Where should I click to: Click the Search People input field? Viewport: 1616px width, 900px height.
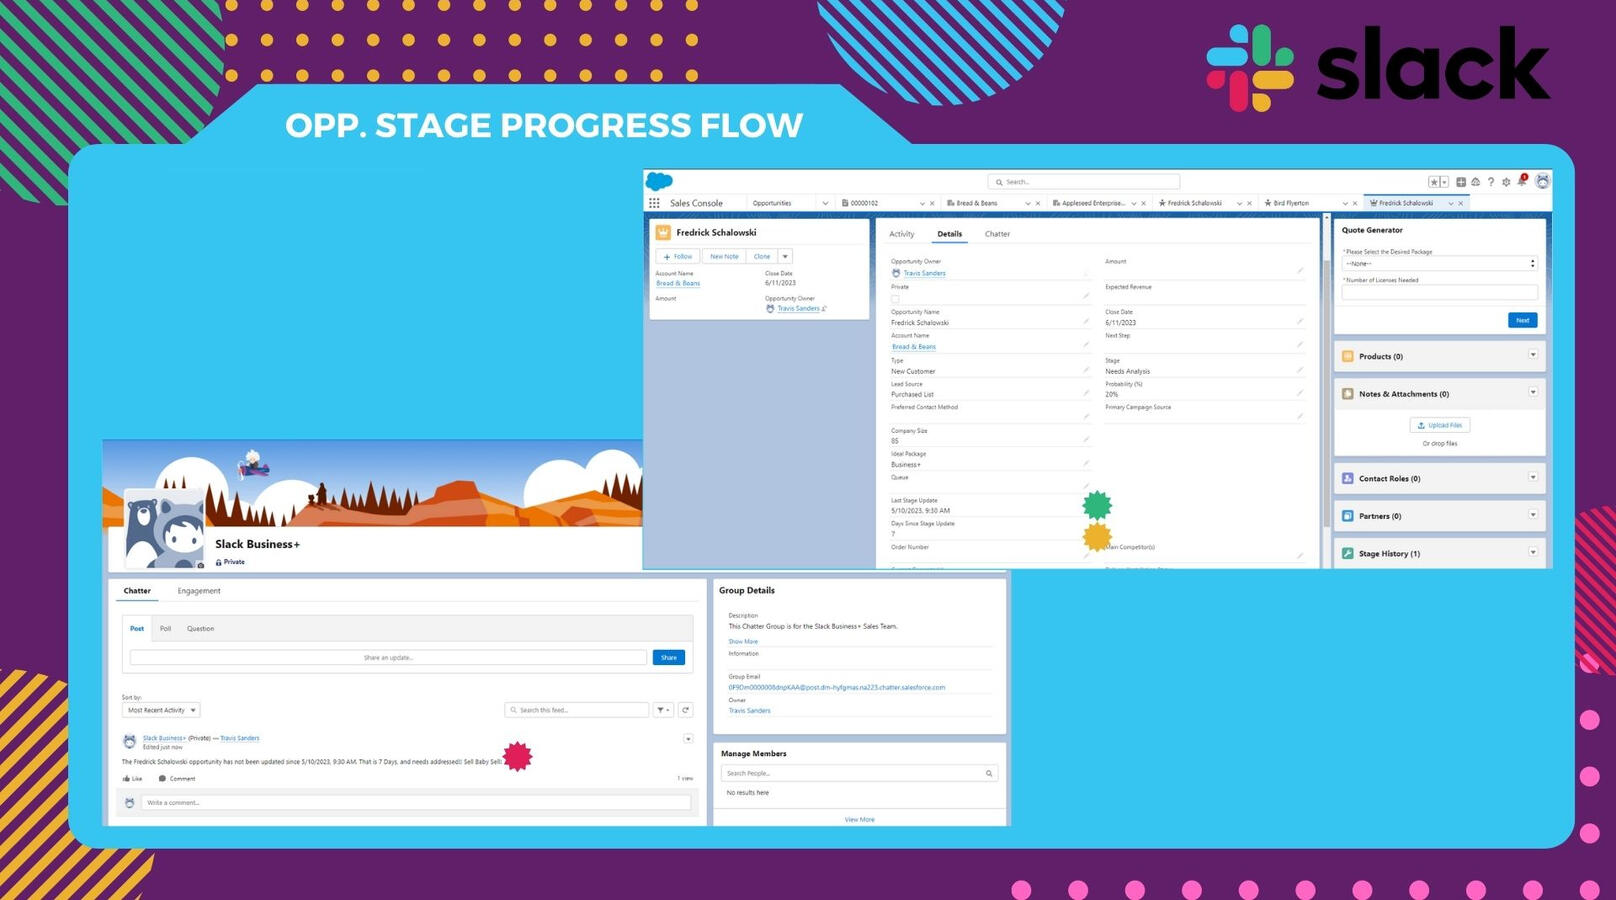click(853, 773)
